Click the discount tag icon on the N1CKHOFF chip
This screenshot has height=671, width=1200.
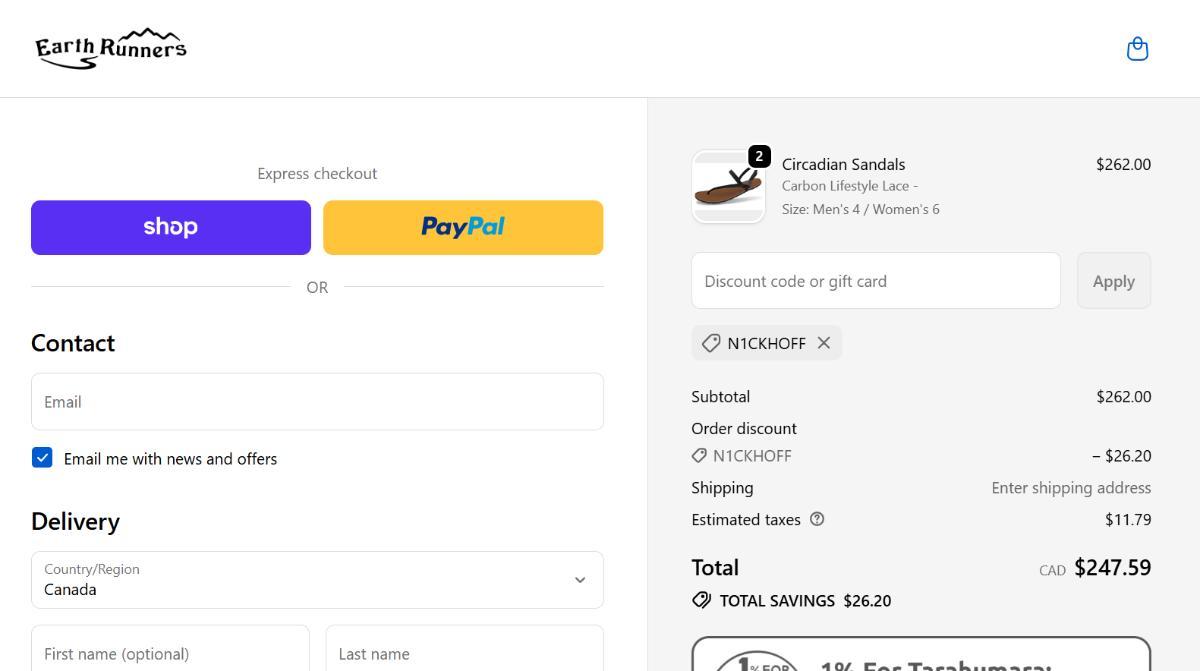click(711, 343)
